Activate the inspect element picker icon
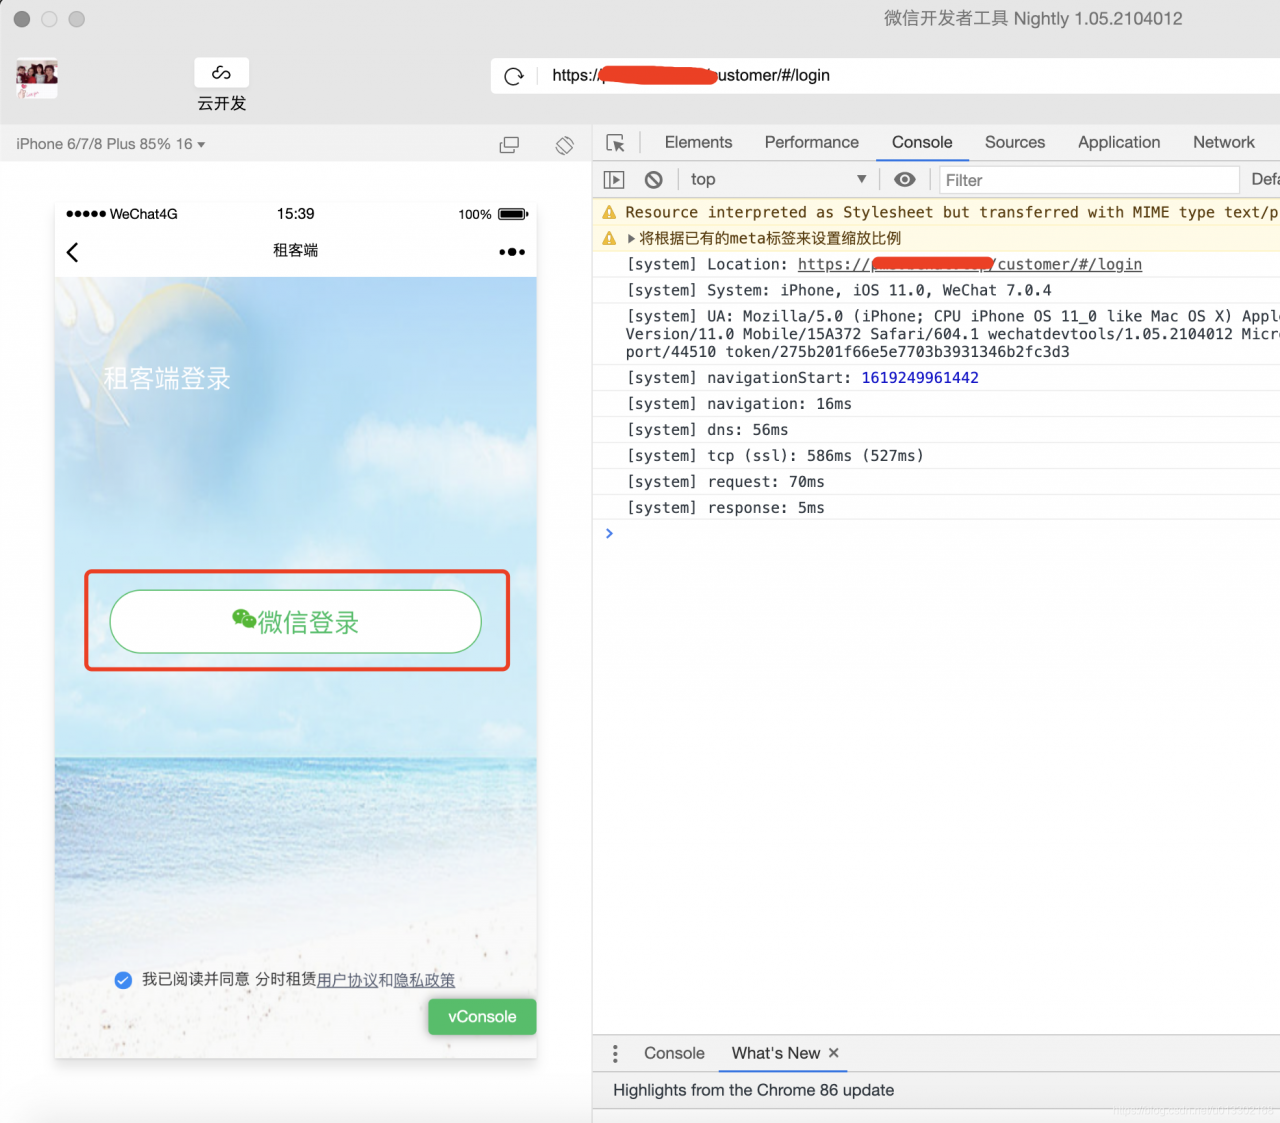 point(616,143)
